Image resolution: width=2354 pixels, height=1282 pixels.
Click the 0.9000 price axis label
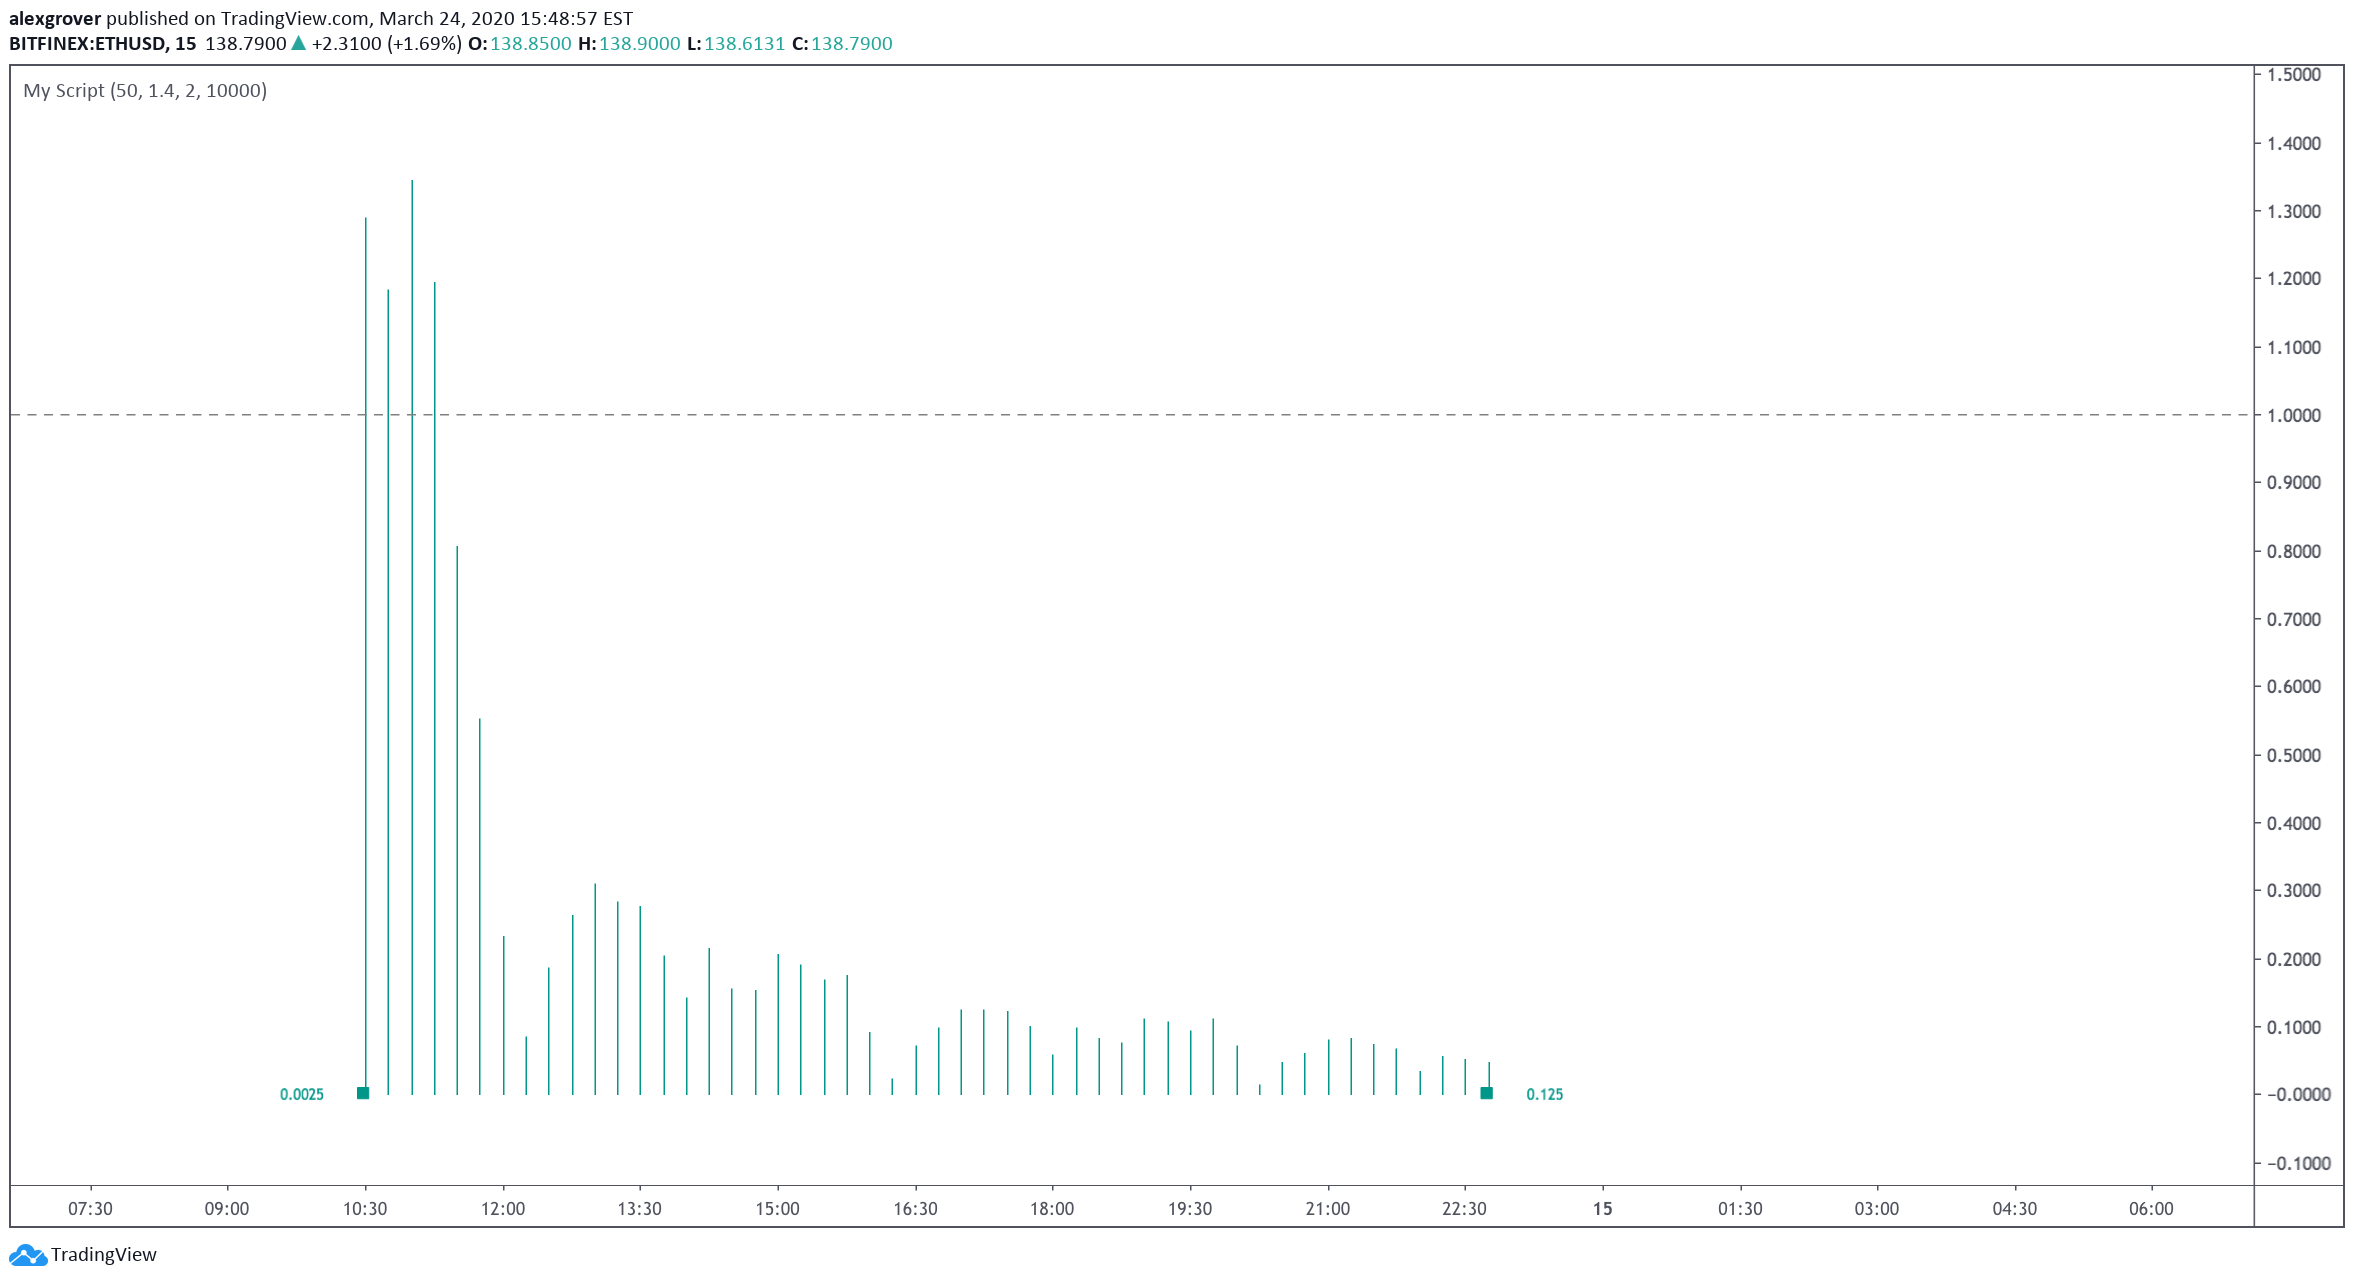[x=2294, y=482]
